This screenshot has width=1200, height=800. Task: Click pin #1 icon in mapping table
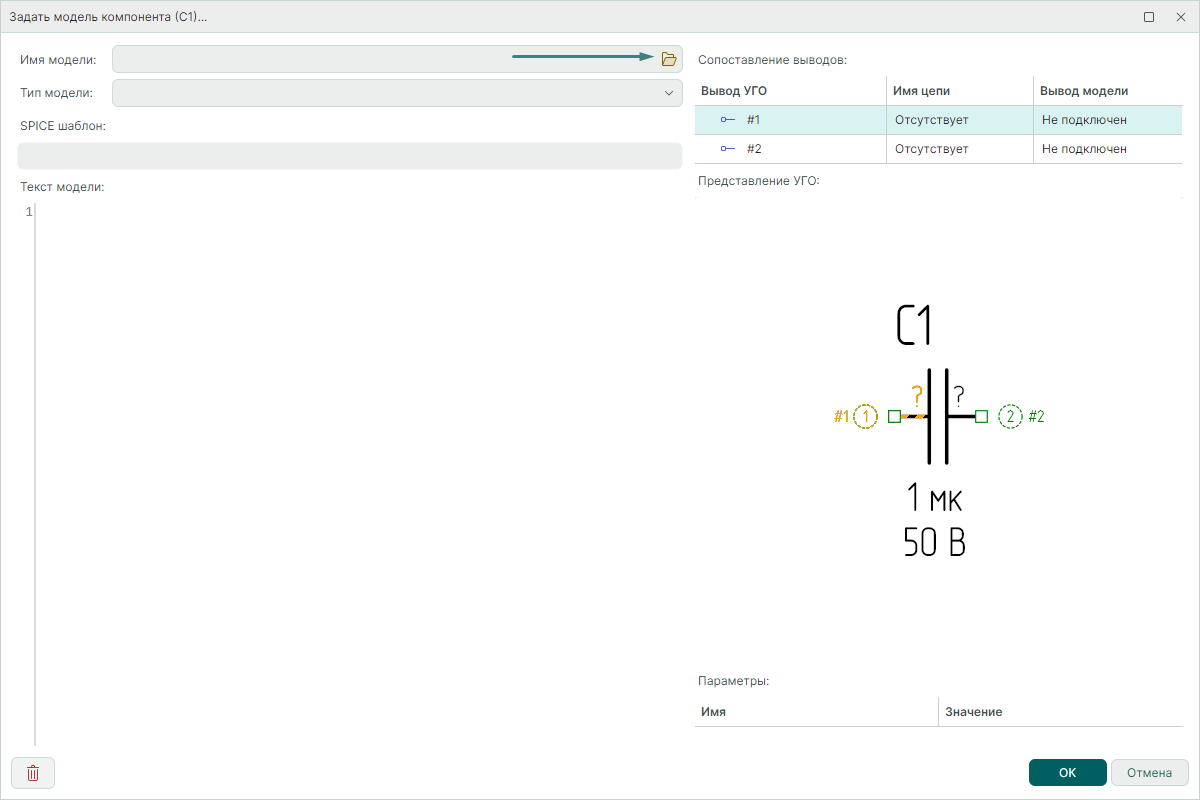coord(727,120)
